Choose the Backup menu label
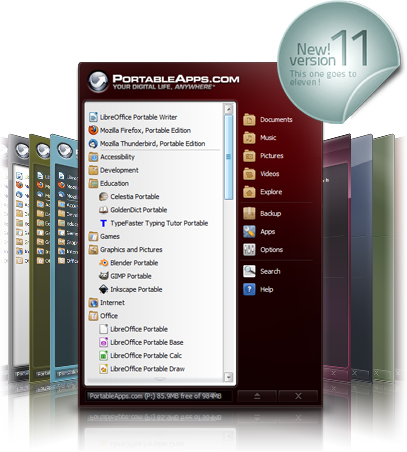The height and width of the screenshot is (452, 407). (270, 213)
